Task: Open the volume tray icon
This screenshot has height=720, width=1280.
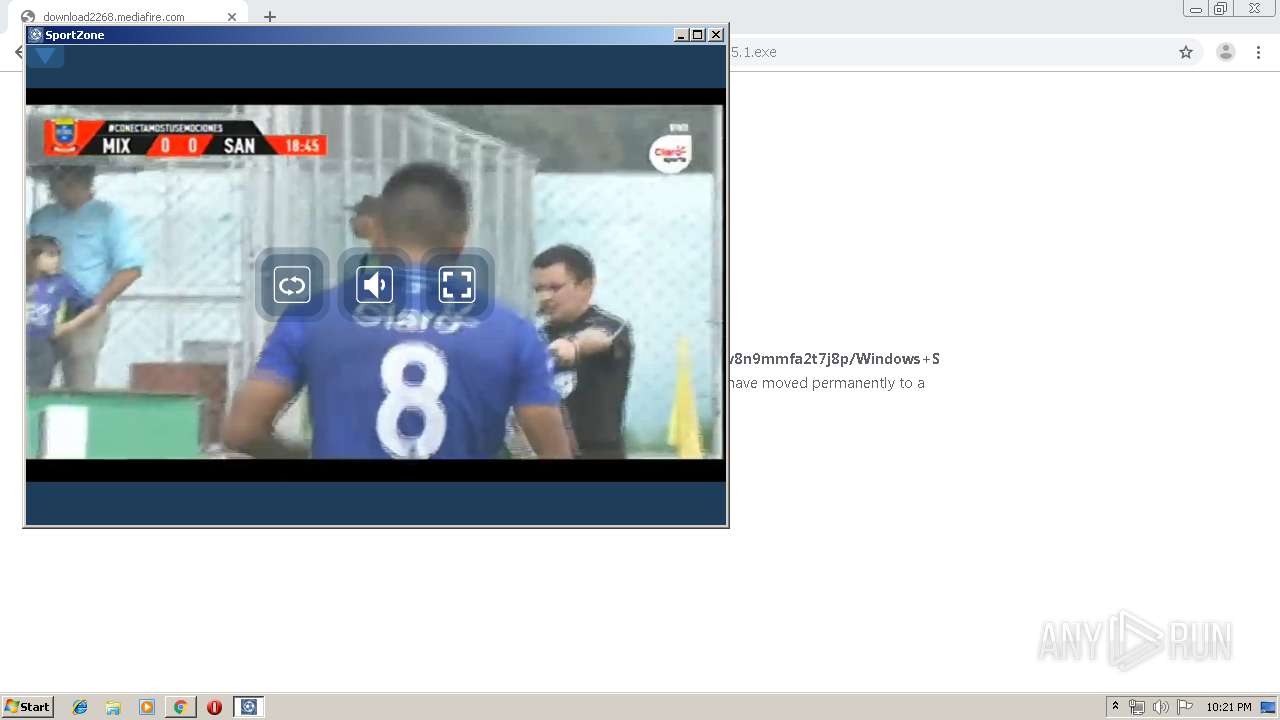Action: click(1161, 707)
